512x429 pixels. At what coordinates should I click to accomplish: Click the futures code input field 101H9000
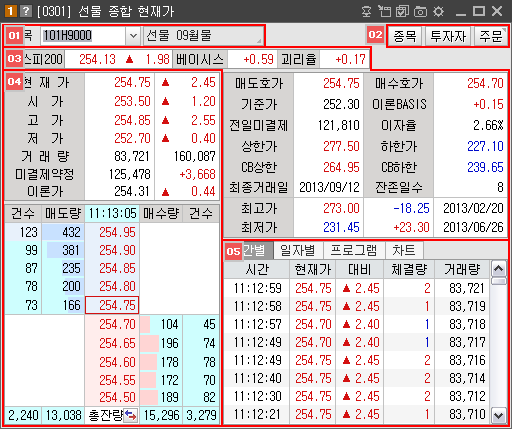coord(83,36)
